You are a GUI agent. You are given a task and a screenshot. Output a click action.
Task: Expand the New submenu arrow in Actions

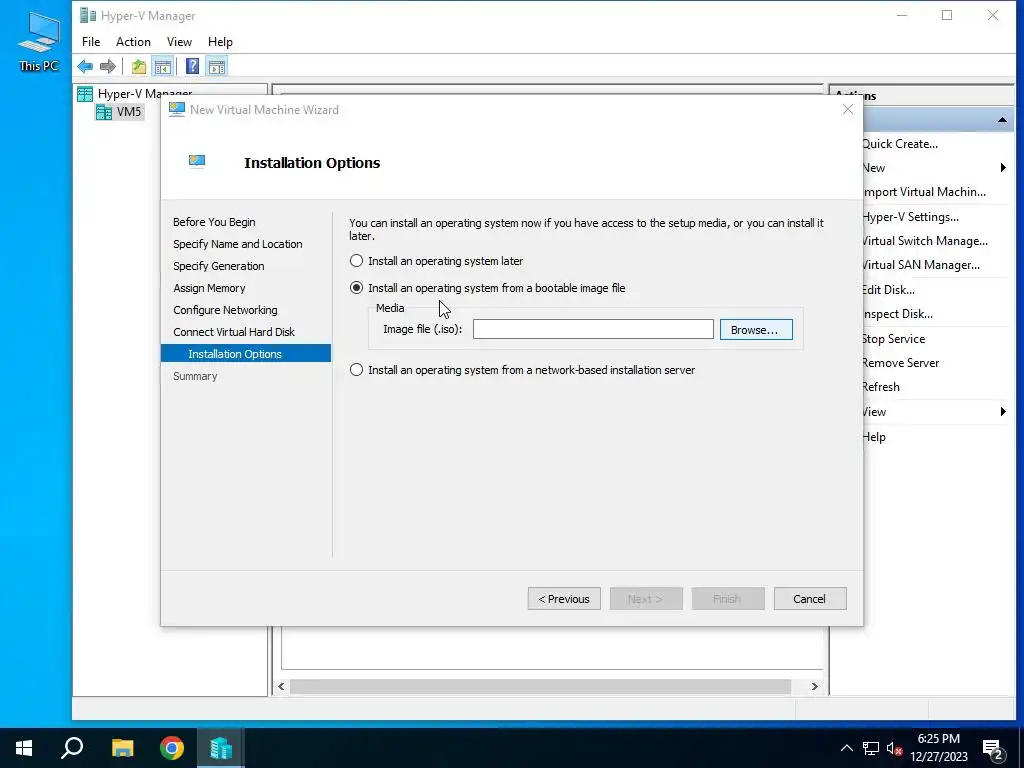click(x=1003, y=168)
